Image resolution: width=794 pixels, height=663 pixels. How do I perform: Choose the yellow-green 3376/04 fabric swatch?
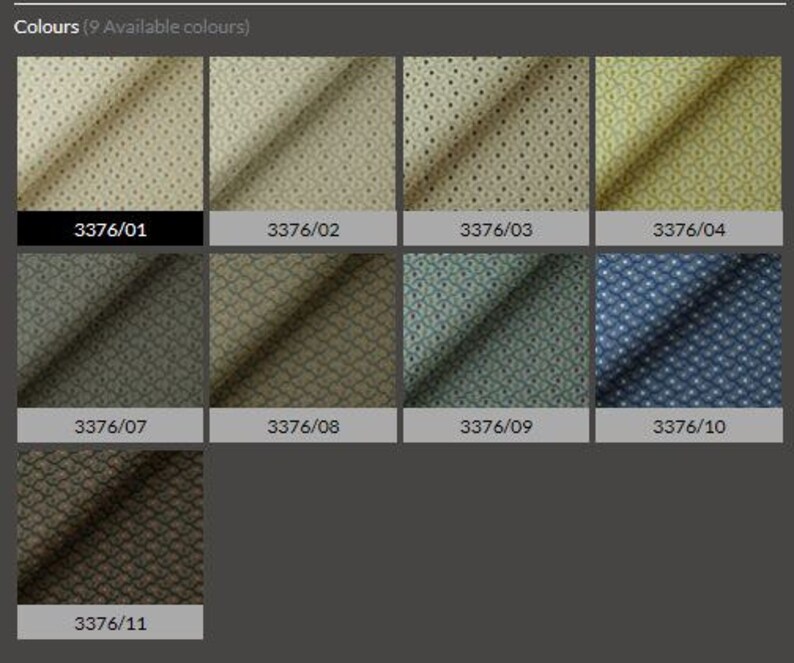[689, 134]
